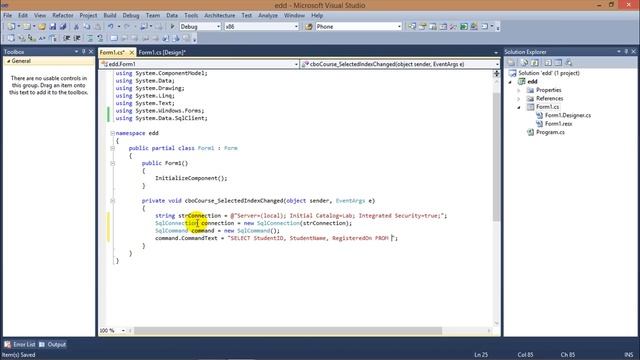The height and width of the screenshot is (360, 640).
Task: Click the Navigate Backward icon
Action: point(144,27)
